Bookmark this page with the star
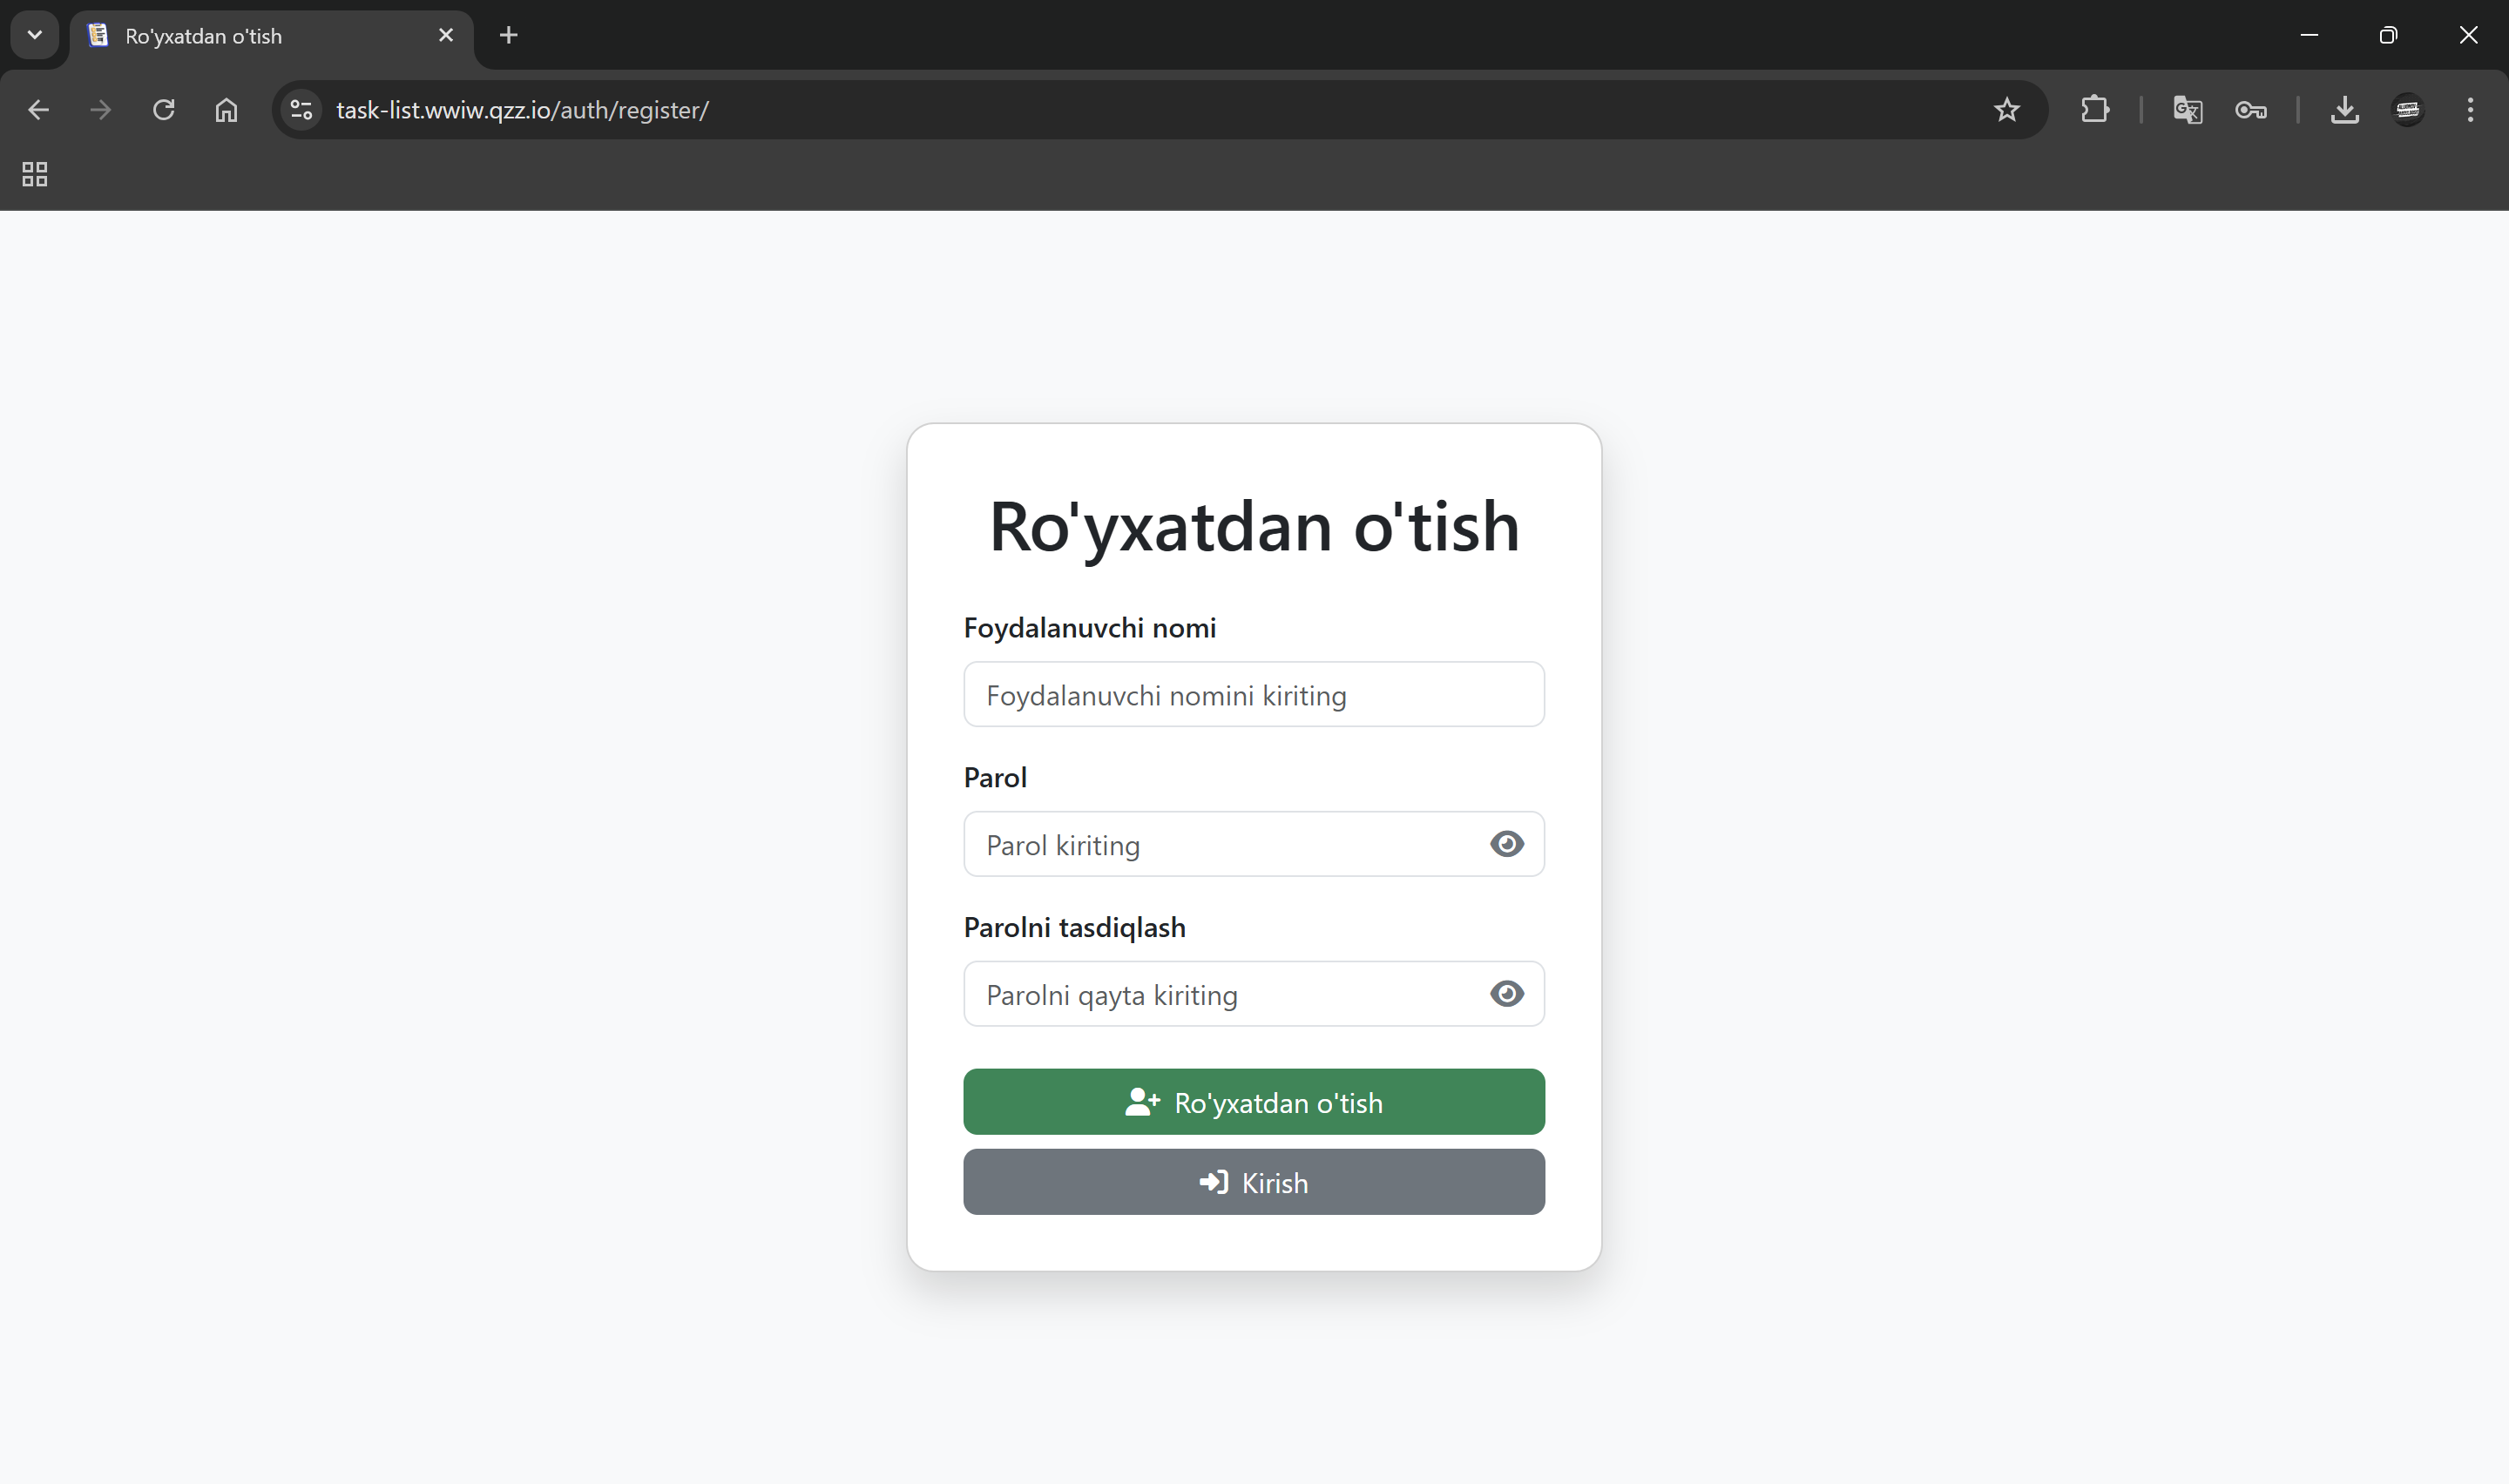2509x1484 pixels. [x=2006, y=110]
